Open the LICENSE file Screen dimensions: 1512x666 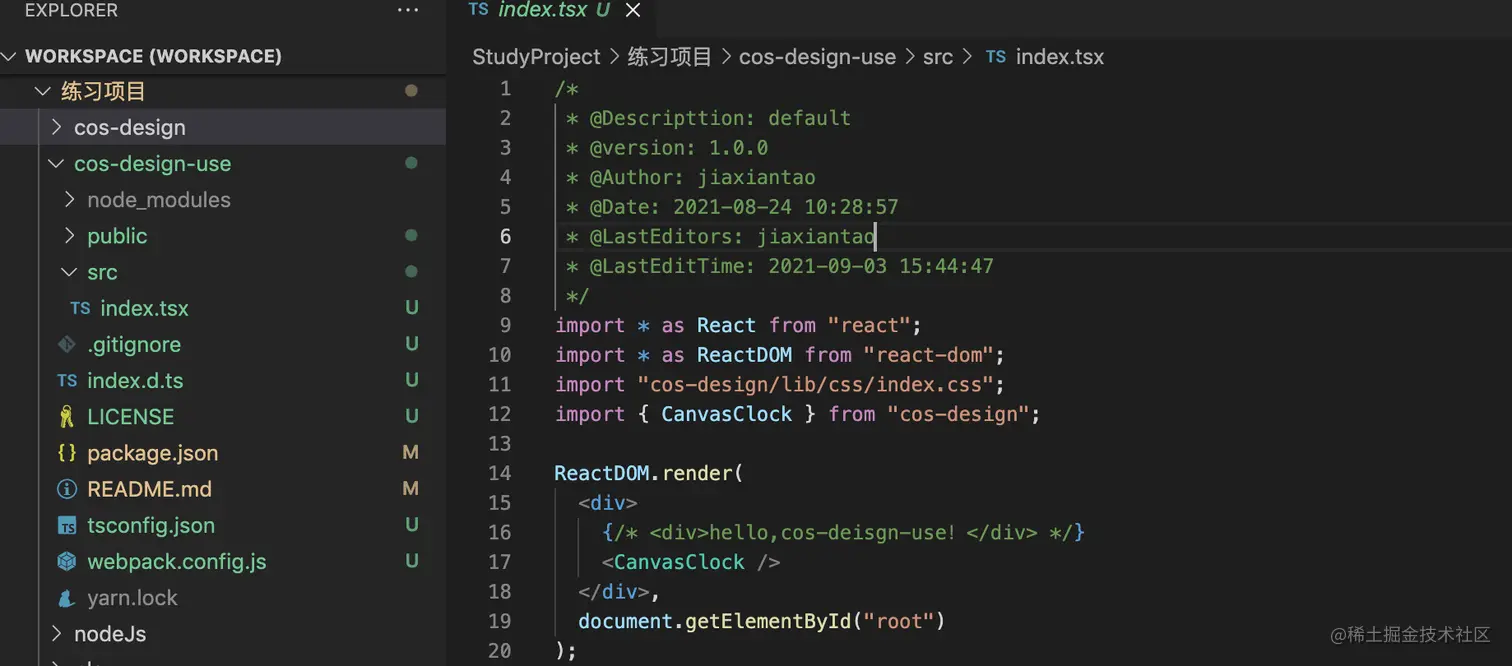pyautogui.click(x=131, y=416)
